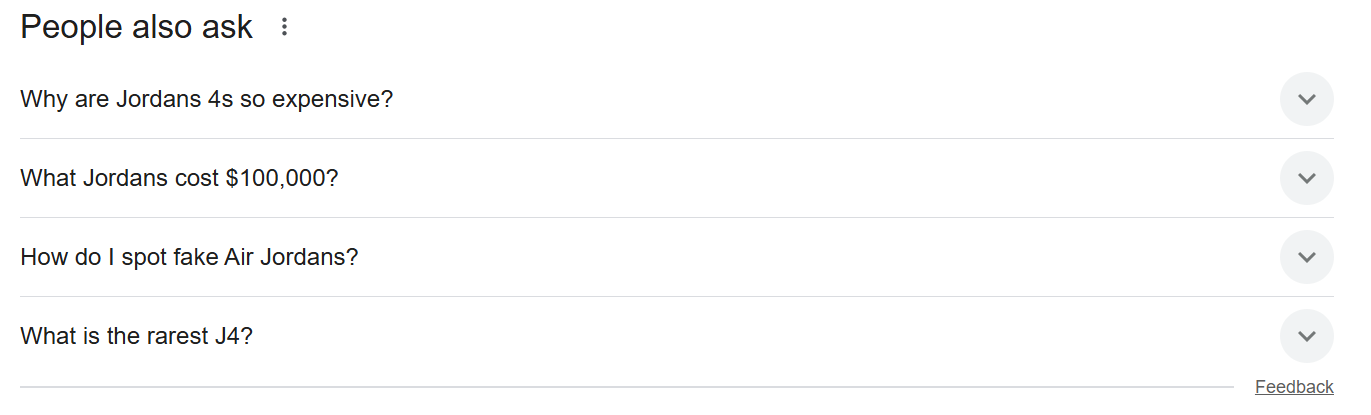Click chevron icon beside the $100,000 Jordans question
Viewport: 1371px width, 415px height.
[x=1306, y=178]
